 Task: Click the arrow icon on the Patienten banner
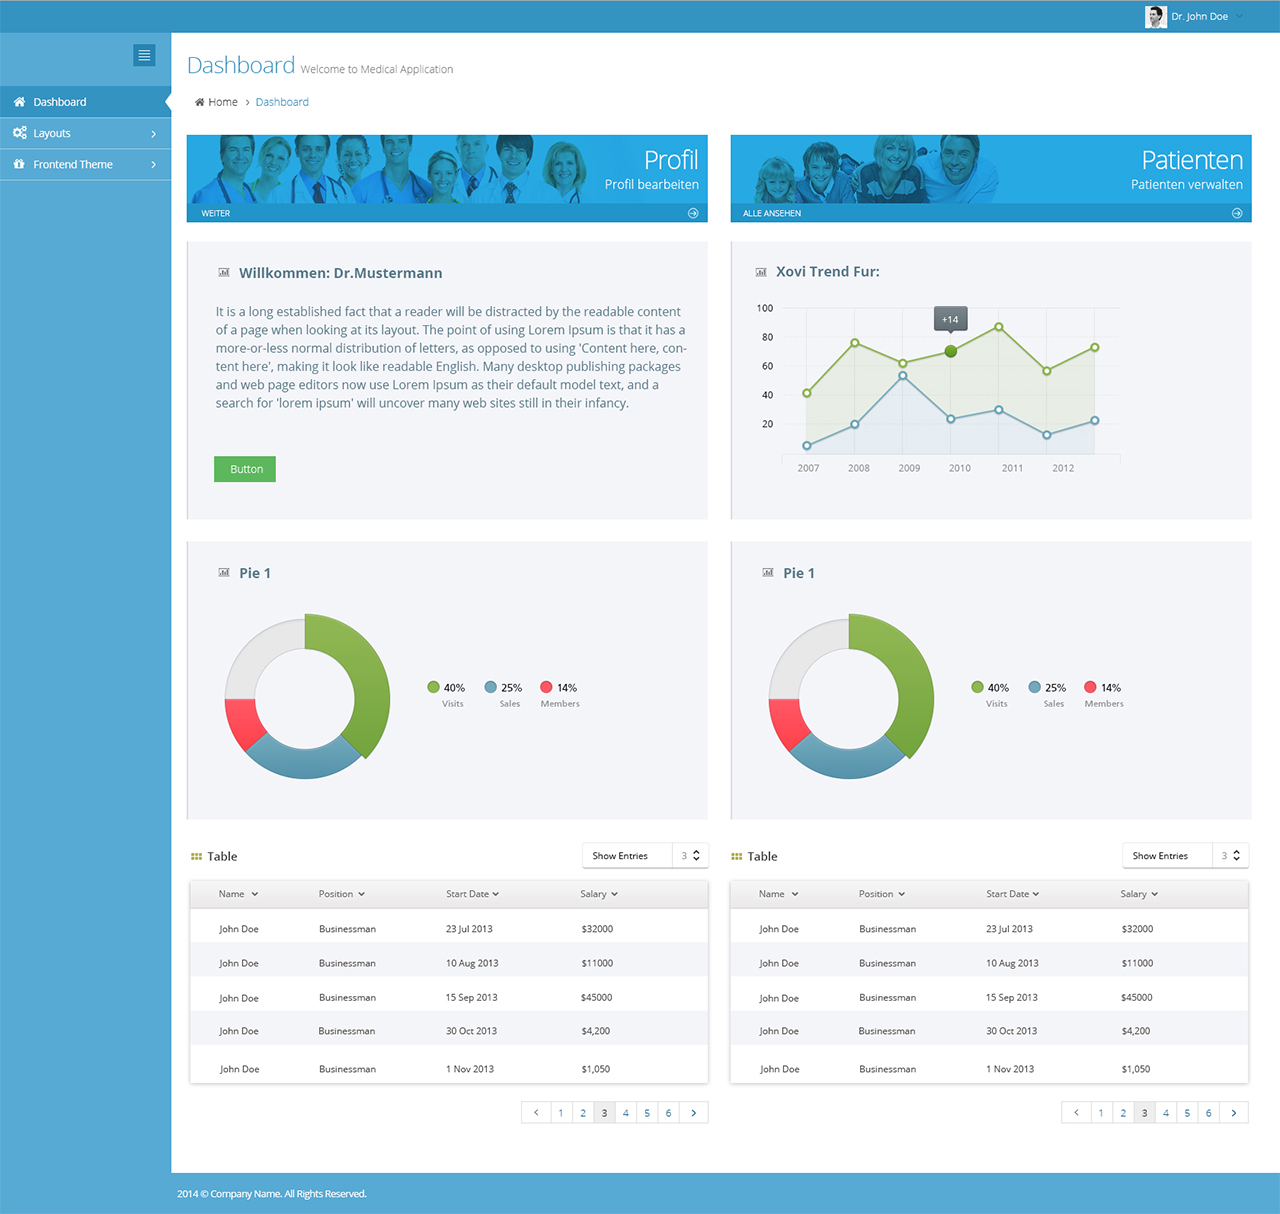pos(1235,212)
